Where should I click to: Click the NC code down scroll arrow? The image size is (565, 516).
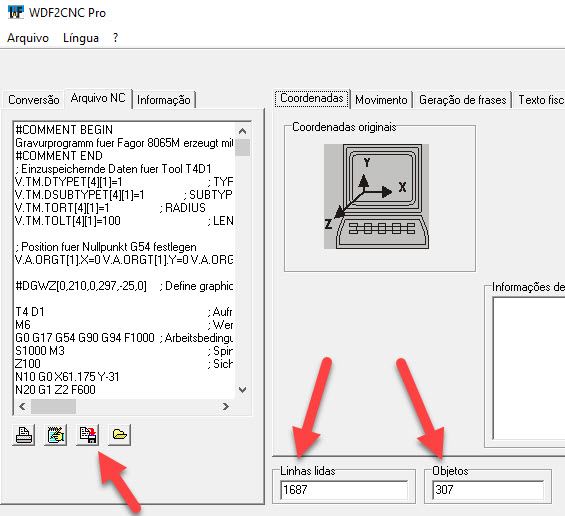243,390
